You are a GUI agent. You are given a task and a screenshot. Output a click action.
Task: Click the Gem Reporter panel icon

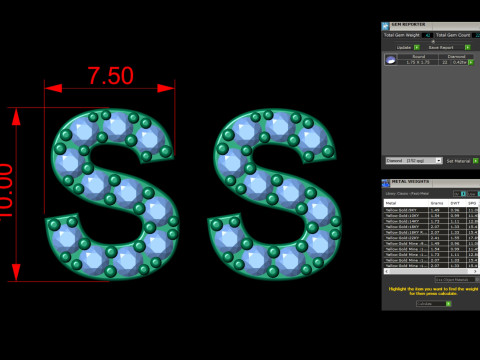(x=385, y=26)
